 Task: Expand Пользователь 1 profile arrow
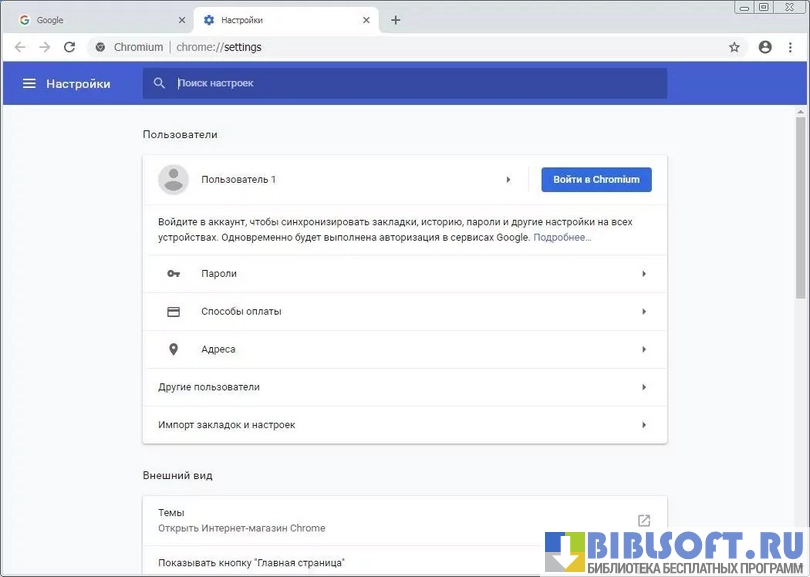coord(508,180)
